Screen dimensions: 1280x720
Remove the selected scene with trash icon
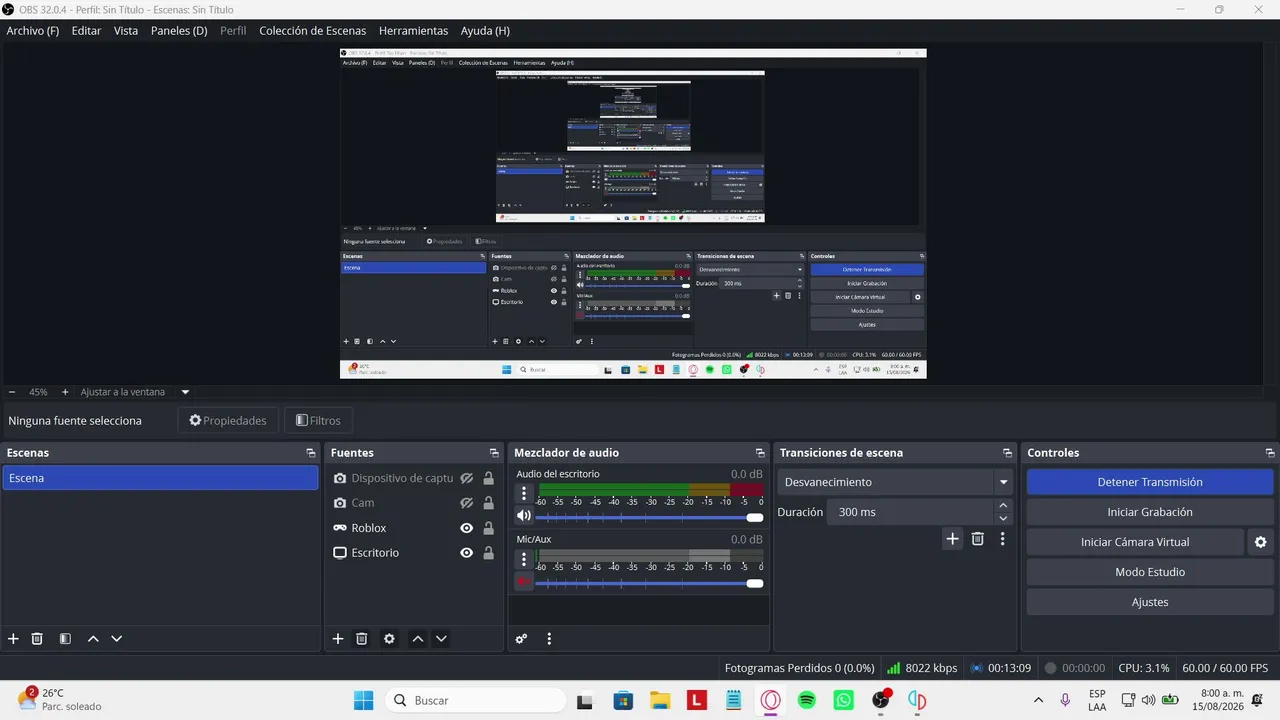pos(37,638)
